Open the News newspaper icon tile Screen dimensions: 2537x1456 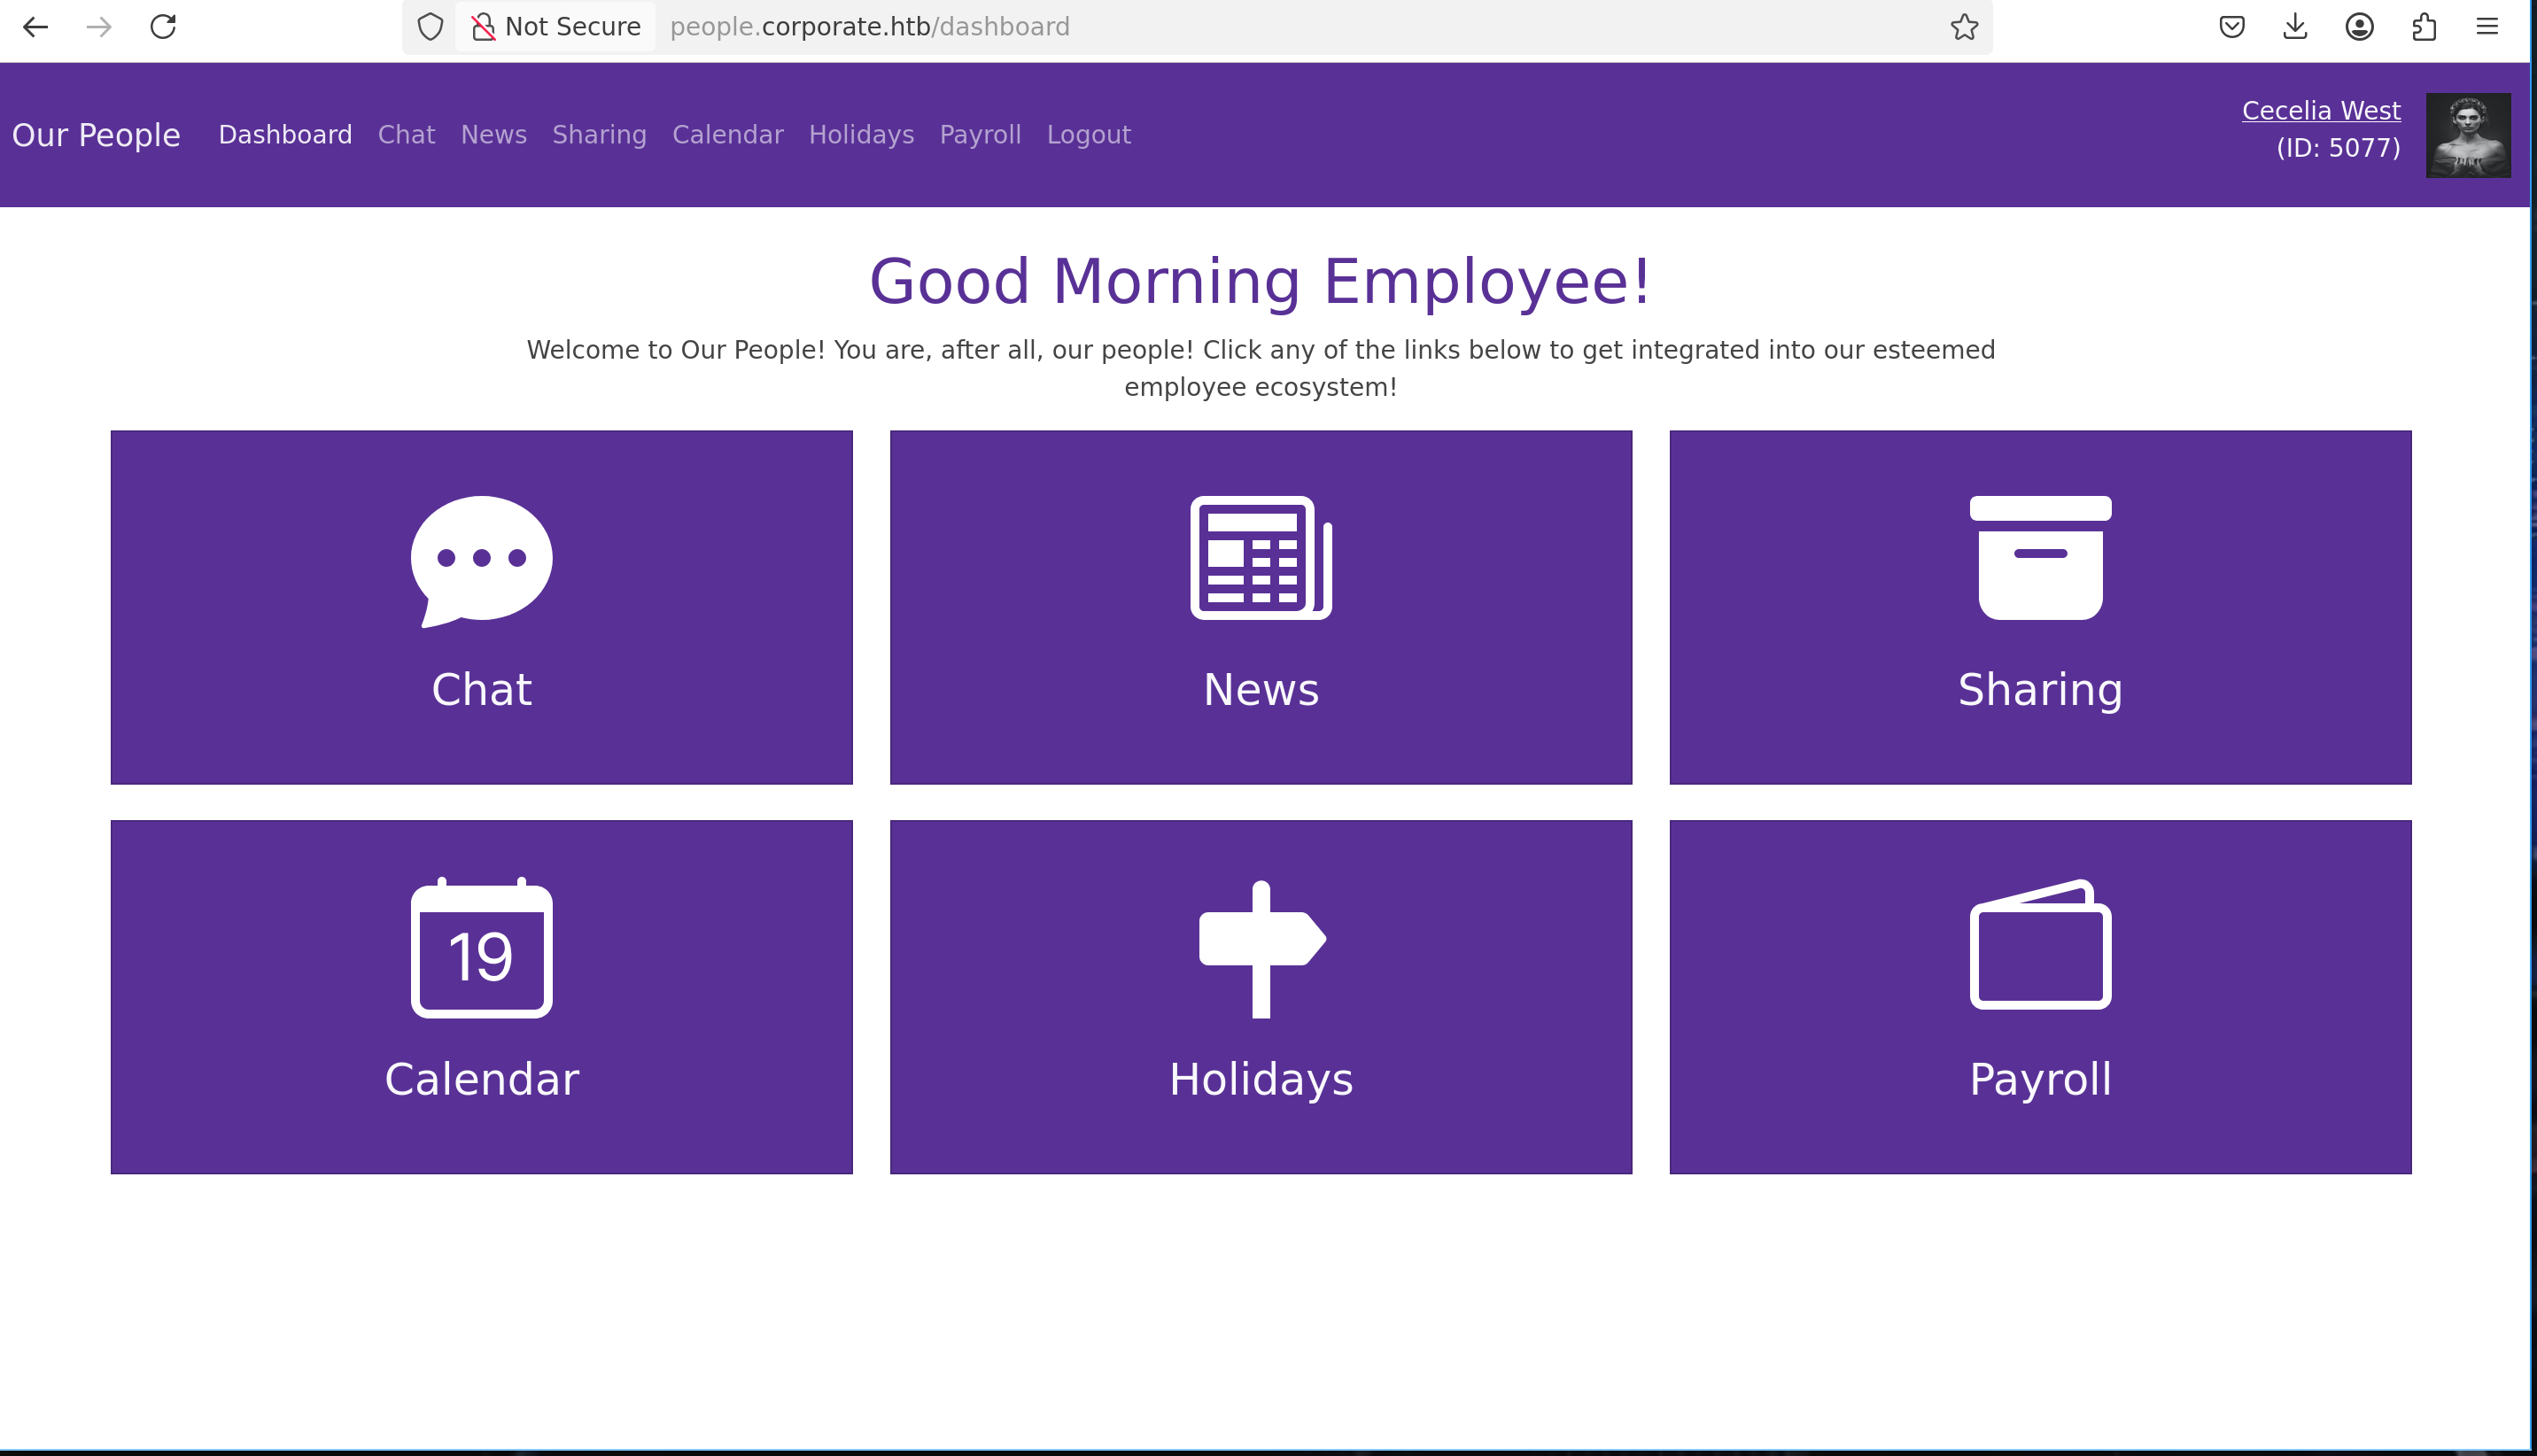tap(1260, 558)
